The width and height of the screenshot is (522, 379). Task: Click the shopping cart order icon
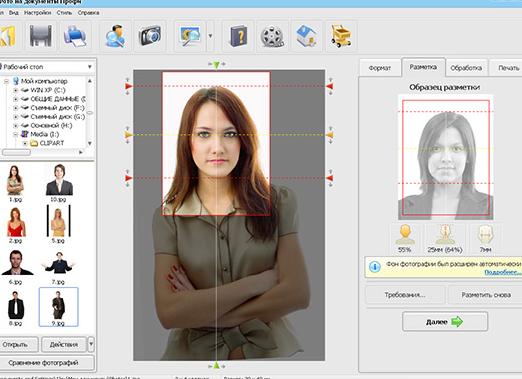pyautogui.click(x=341, y=35)
